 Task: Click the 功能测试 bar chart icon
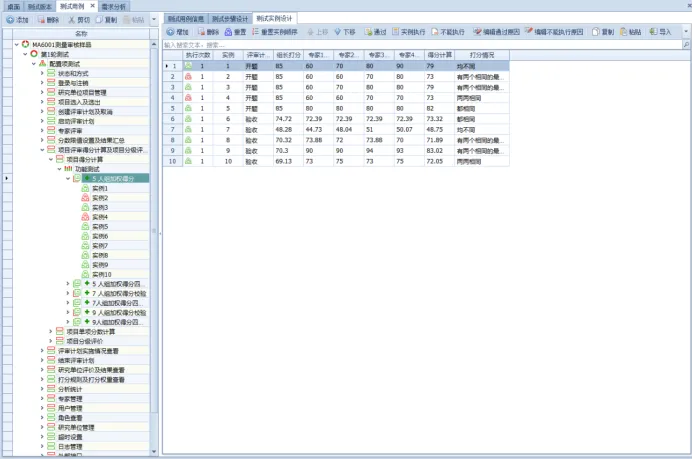coord(68,169)
